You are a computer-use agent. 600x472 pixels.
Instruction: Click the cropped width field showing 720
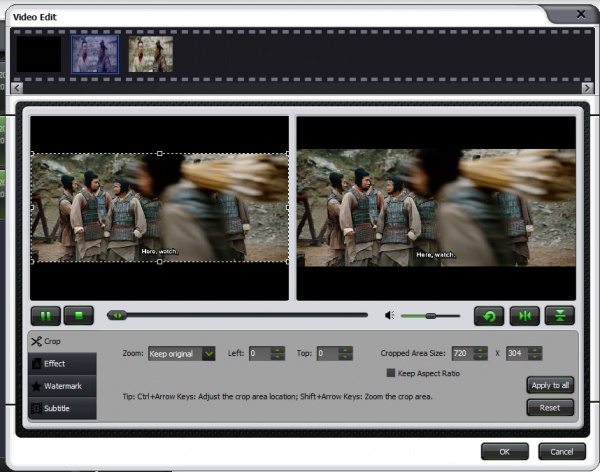click(463, 353)
